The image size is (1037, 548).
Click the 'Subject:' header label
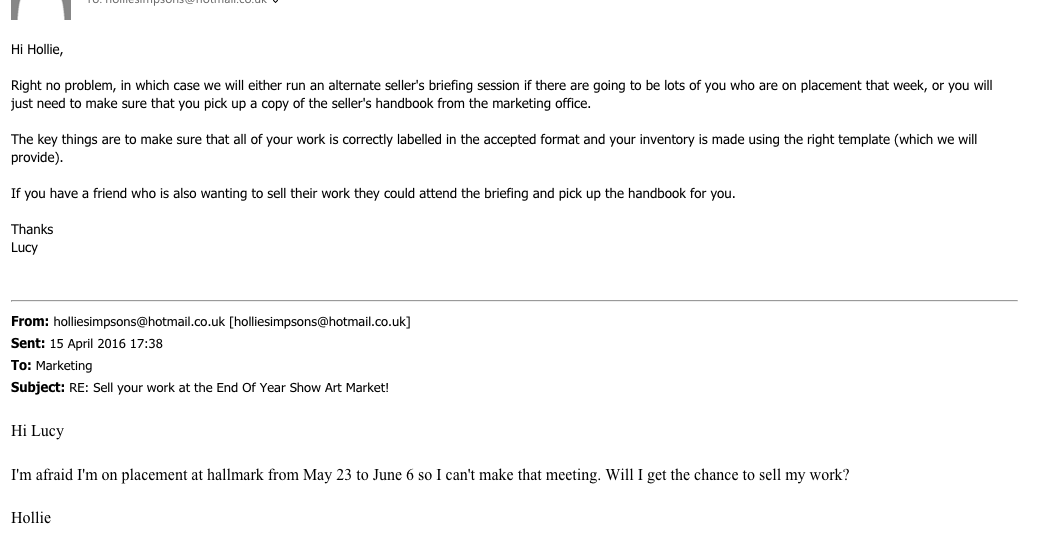pyautogui.click(x=38, y=387)
